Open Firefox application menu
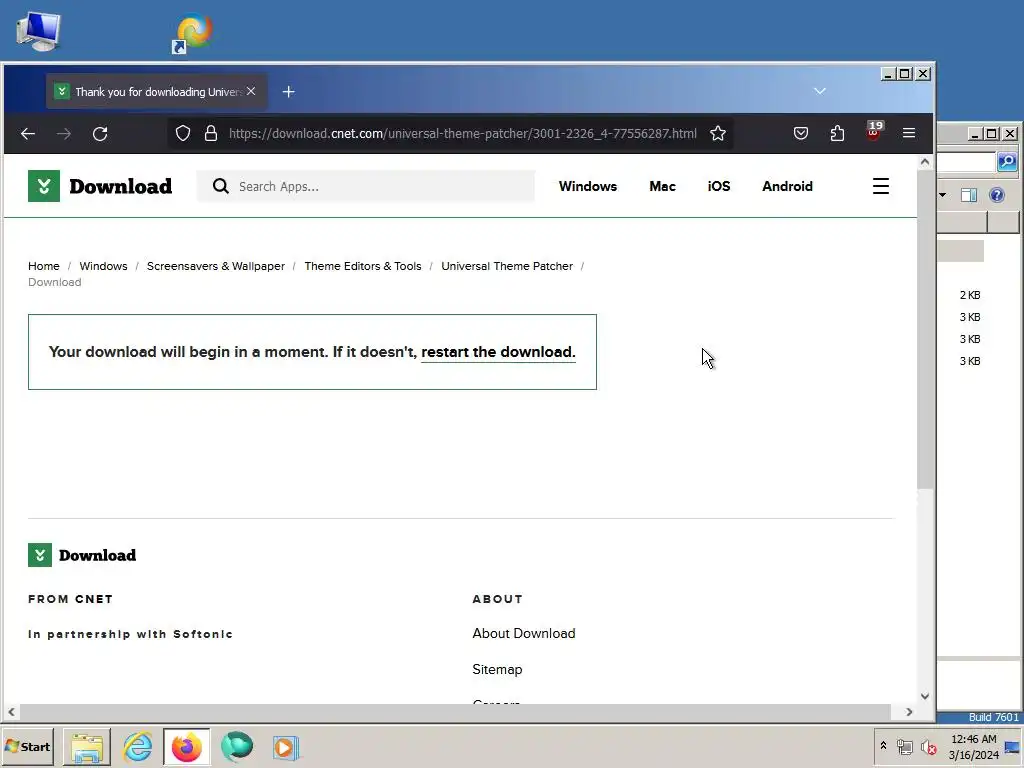The height and width of the screenshot is (768, 1024). [908, 133]
